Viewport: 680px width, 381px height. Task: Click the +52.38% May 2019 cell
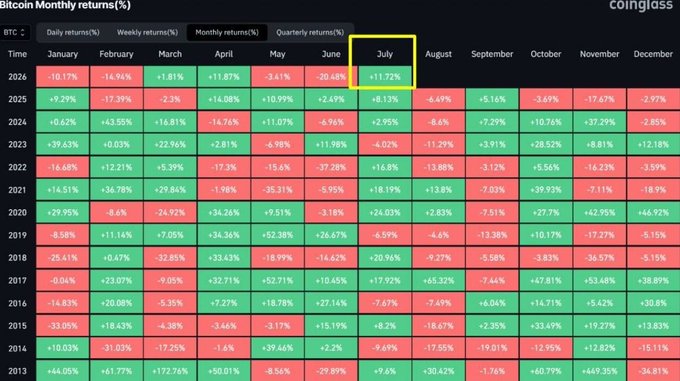pyautogui.click(x=278, y=235)
